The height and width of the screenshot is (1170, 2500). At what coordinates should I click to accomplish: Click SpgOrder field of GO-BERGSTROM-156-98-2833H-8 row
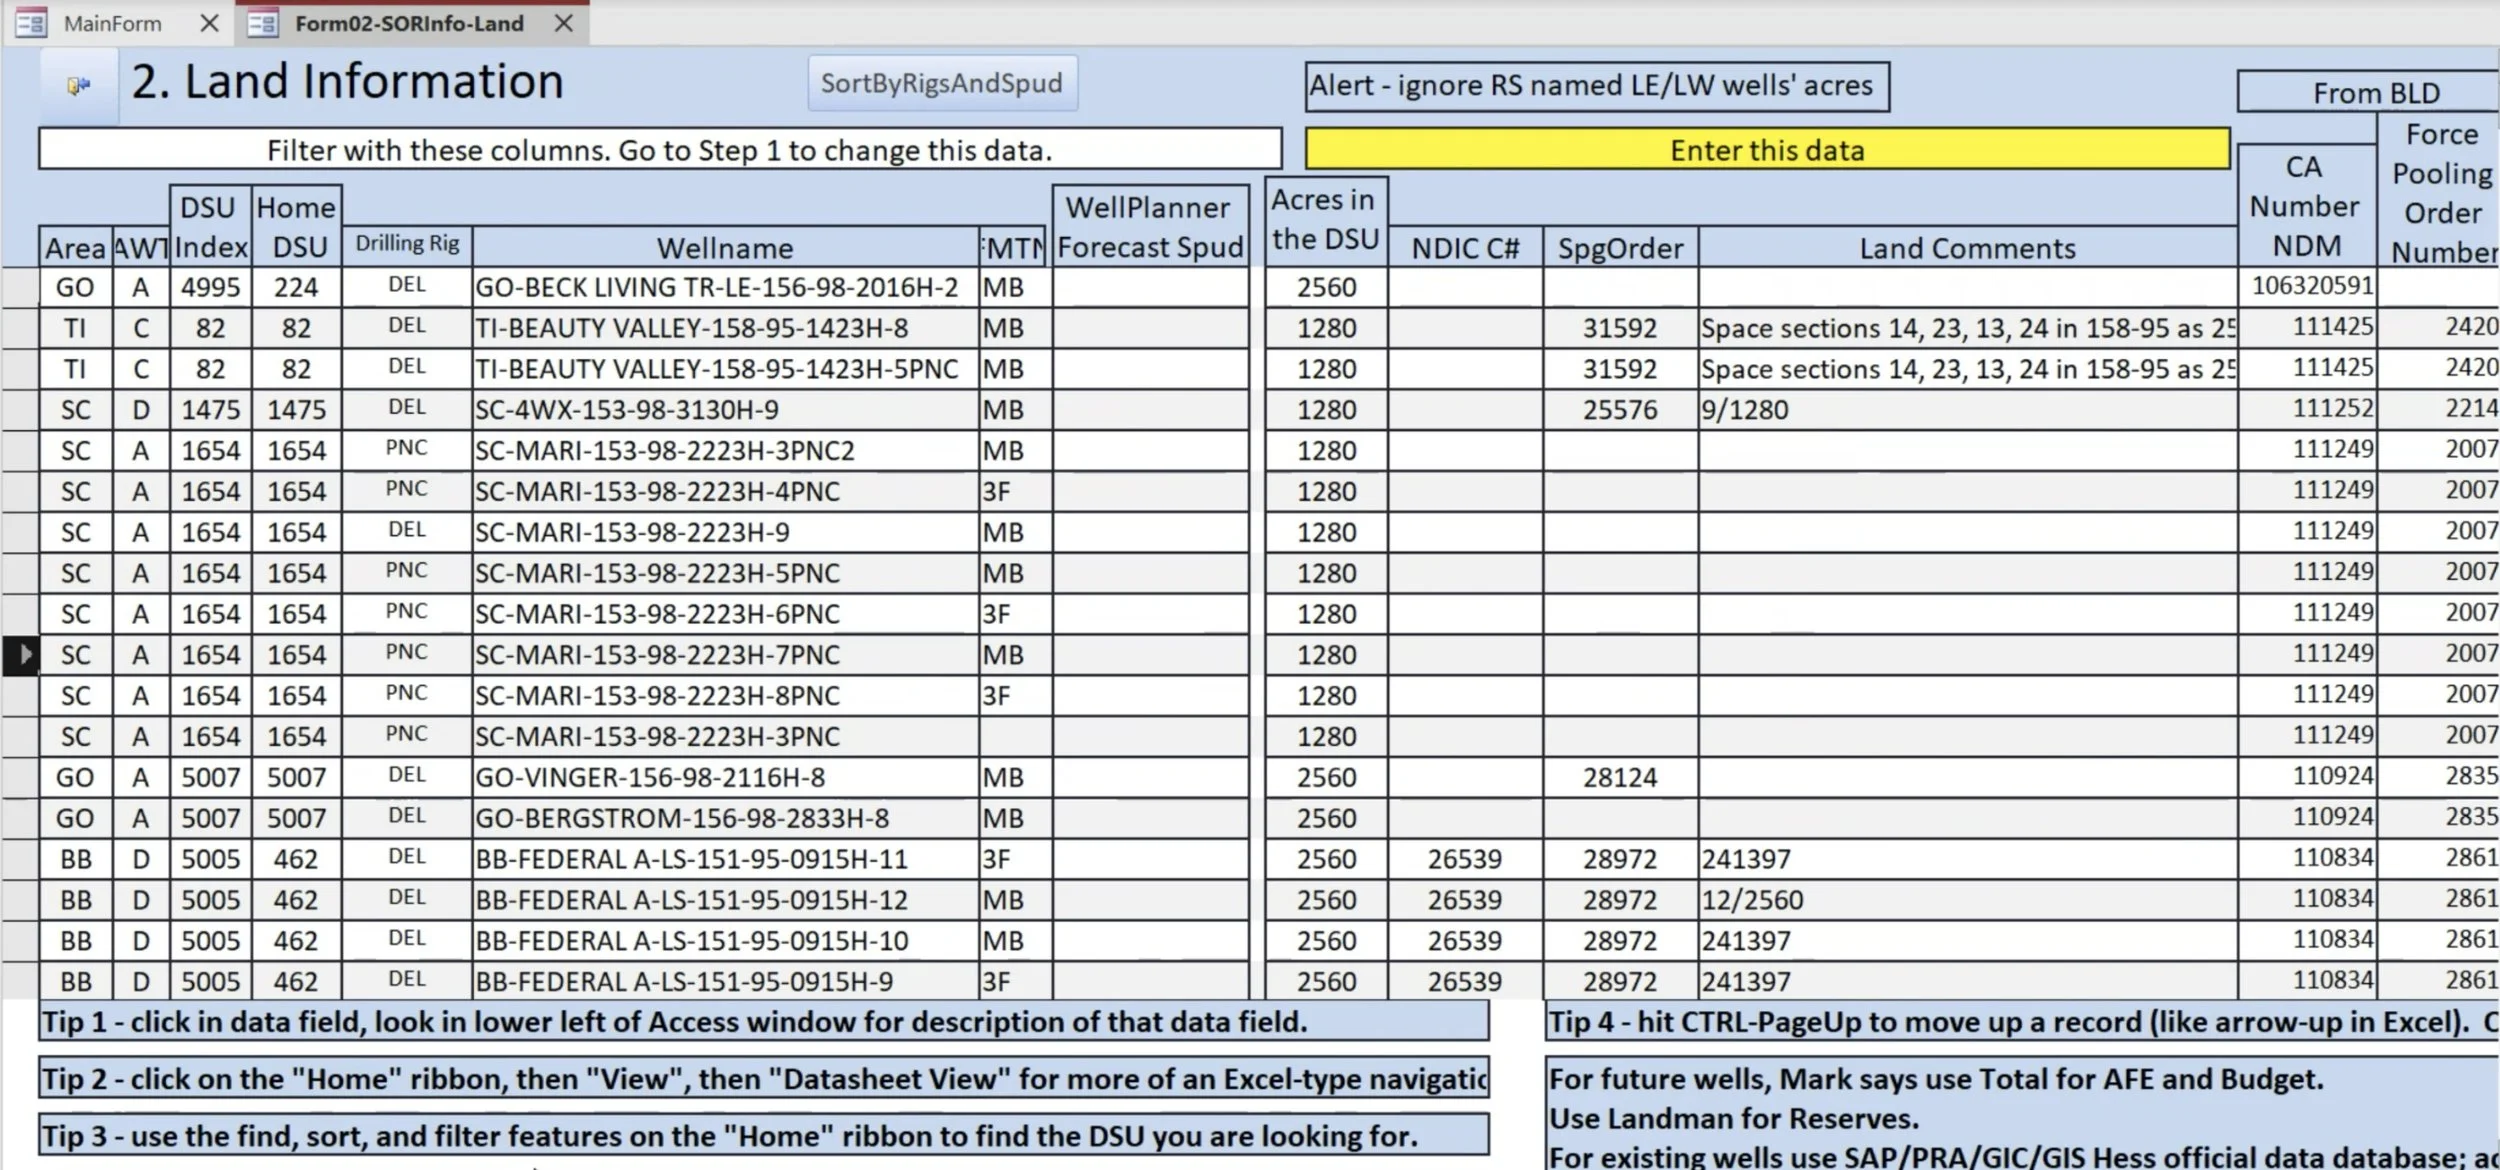point(1619,819)
